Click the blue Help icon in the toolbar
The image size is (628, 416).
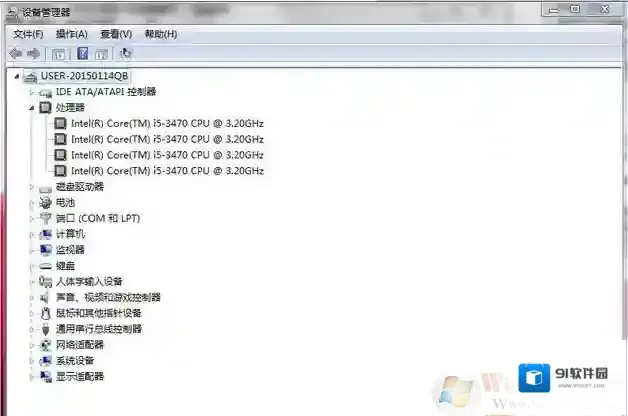[82, 53]
